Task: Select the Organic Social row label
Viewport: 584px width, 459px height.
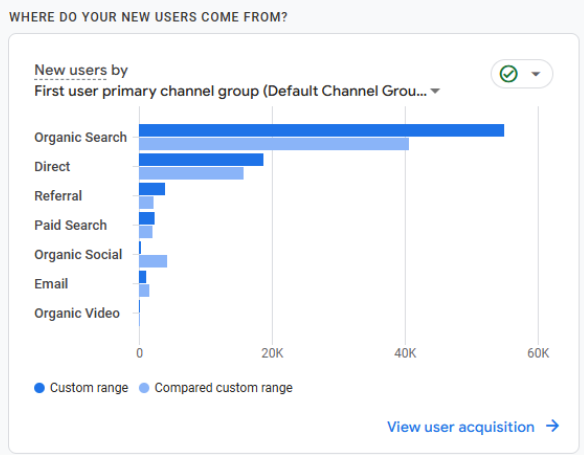Action: 78,254
